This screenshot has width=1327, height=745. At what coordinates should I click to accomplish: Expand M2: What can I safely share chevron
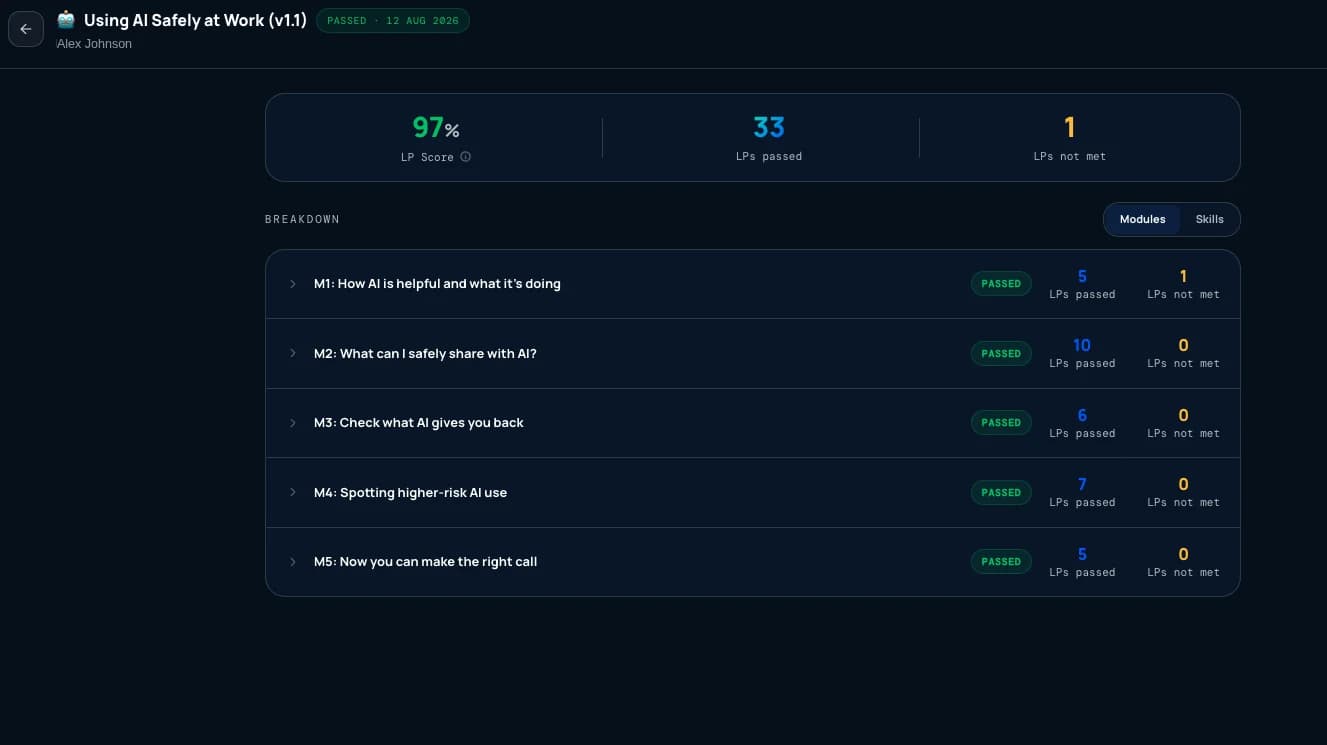(x=293, y=353)
